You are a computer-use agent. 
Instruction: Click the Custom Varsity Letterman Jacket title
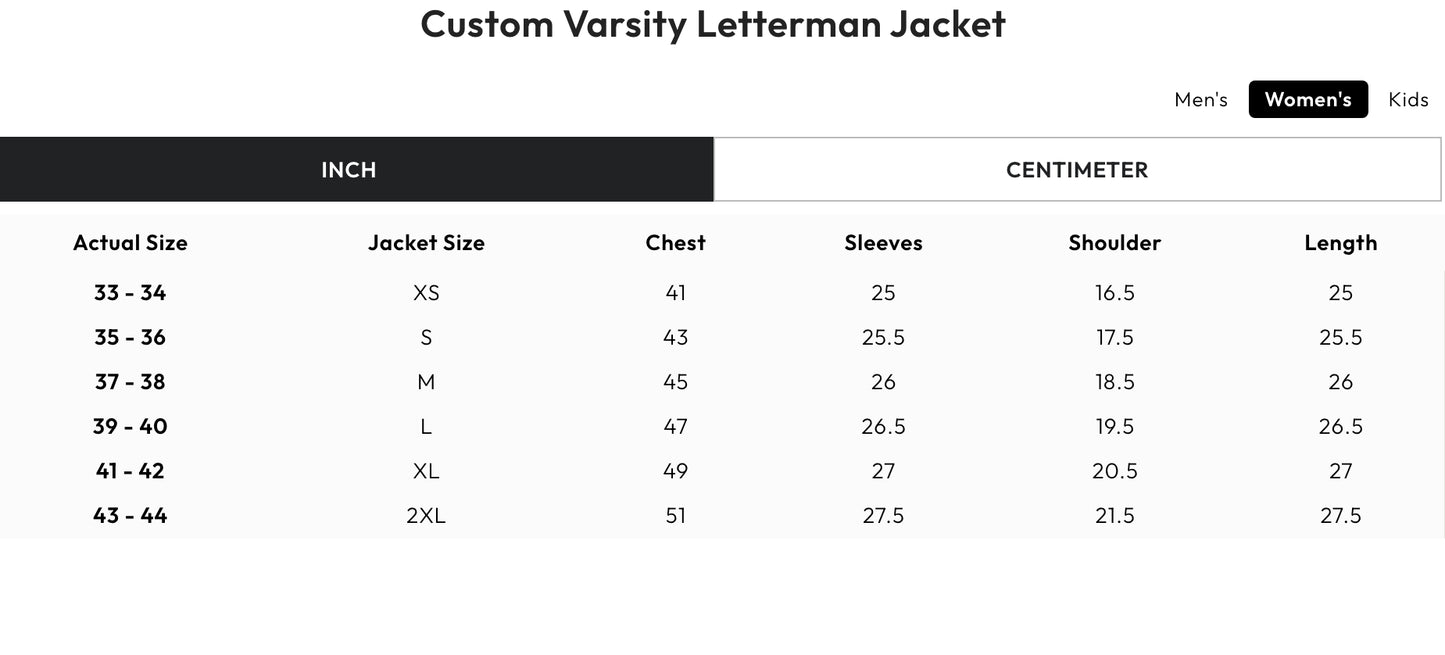[x=713, y=23]
